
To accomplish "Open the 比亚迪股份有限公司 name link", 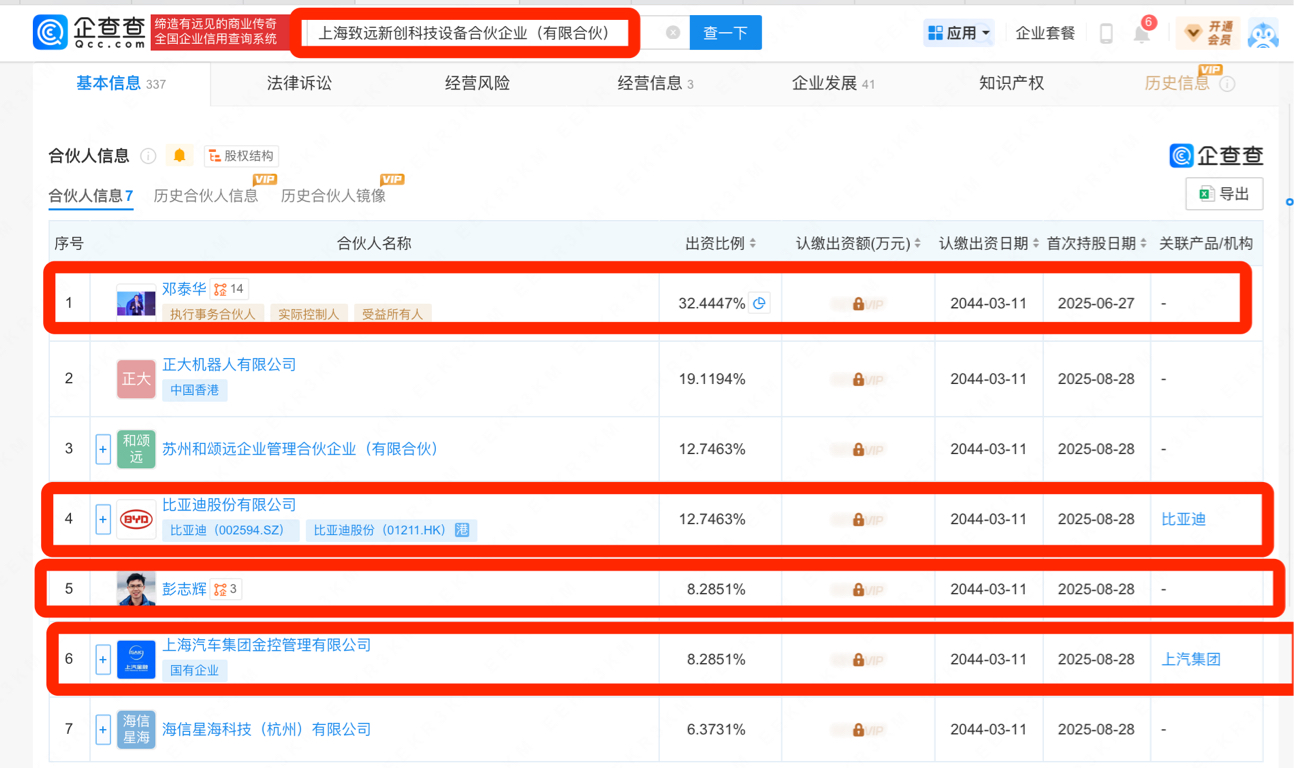I will (x=229, y=505).
